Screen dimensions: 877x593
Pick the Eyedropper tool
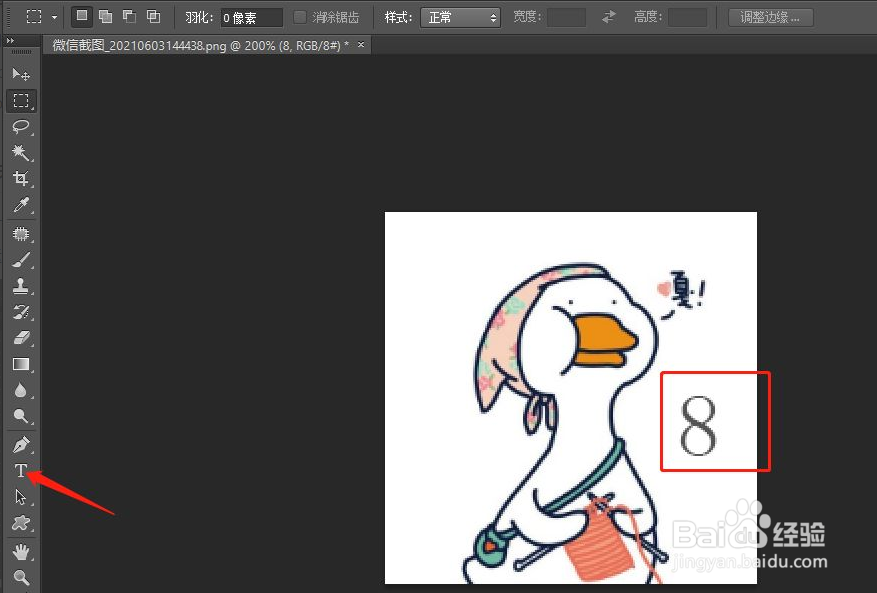pyautogui.click(x=20, y=206)
